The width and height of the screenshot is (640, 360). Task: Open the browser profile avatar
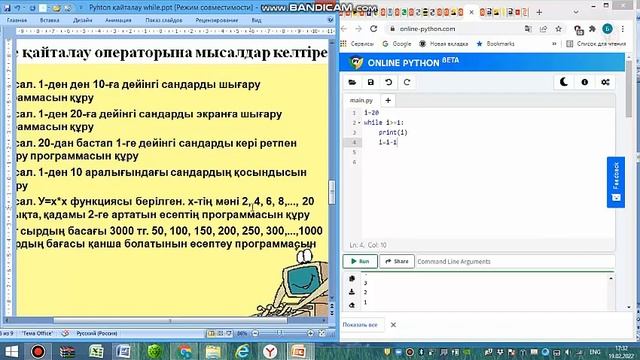607,29
